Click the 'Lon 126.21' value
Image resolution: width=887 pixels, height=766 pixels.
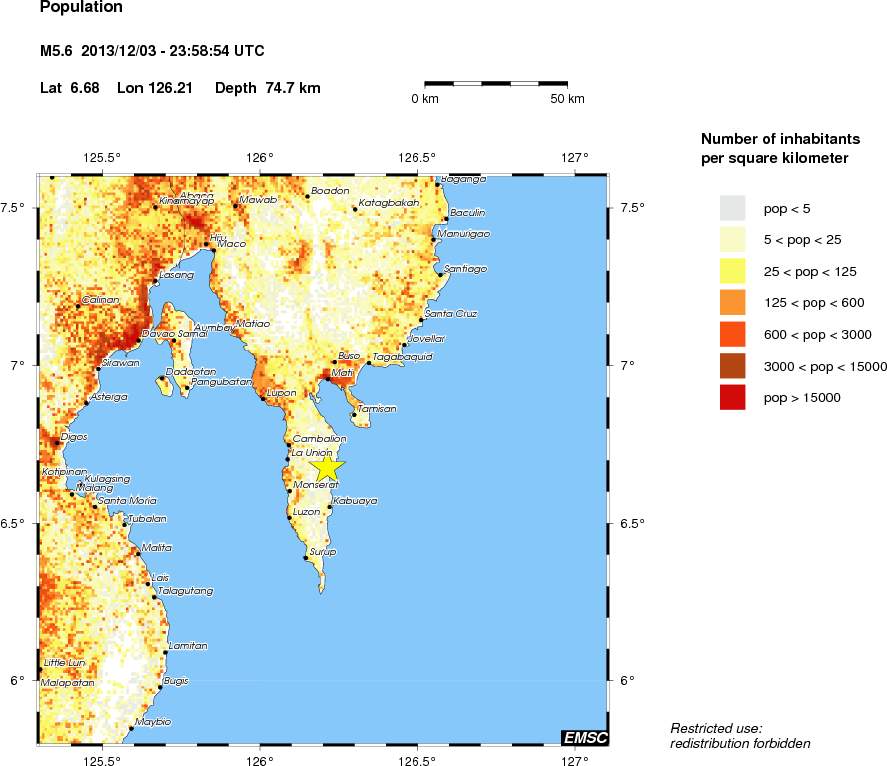tap(154, 88)
